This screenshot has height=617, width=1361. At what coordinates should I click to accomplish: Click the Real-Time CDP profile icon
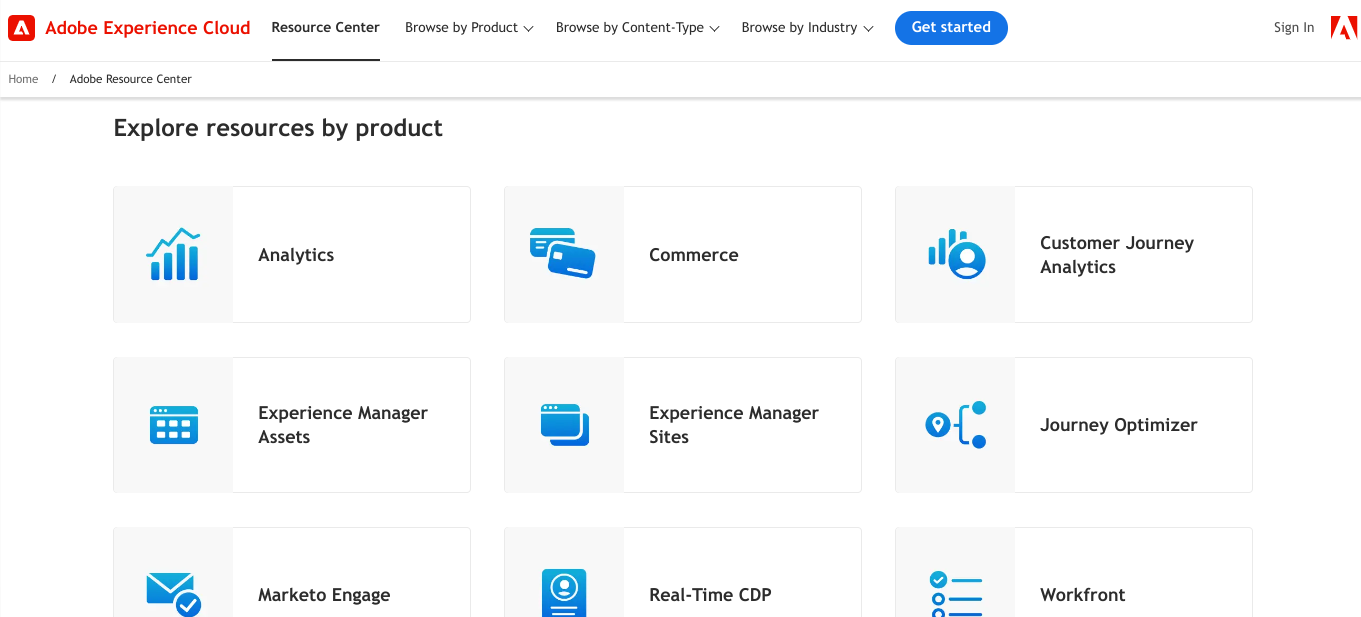click(x=564, y=593)
